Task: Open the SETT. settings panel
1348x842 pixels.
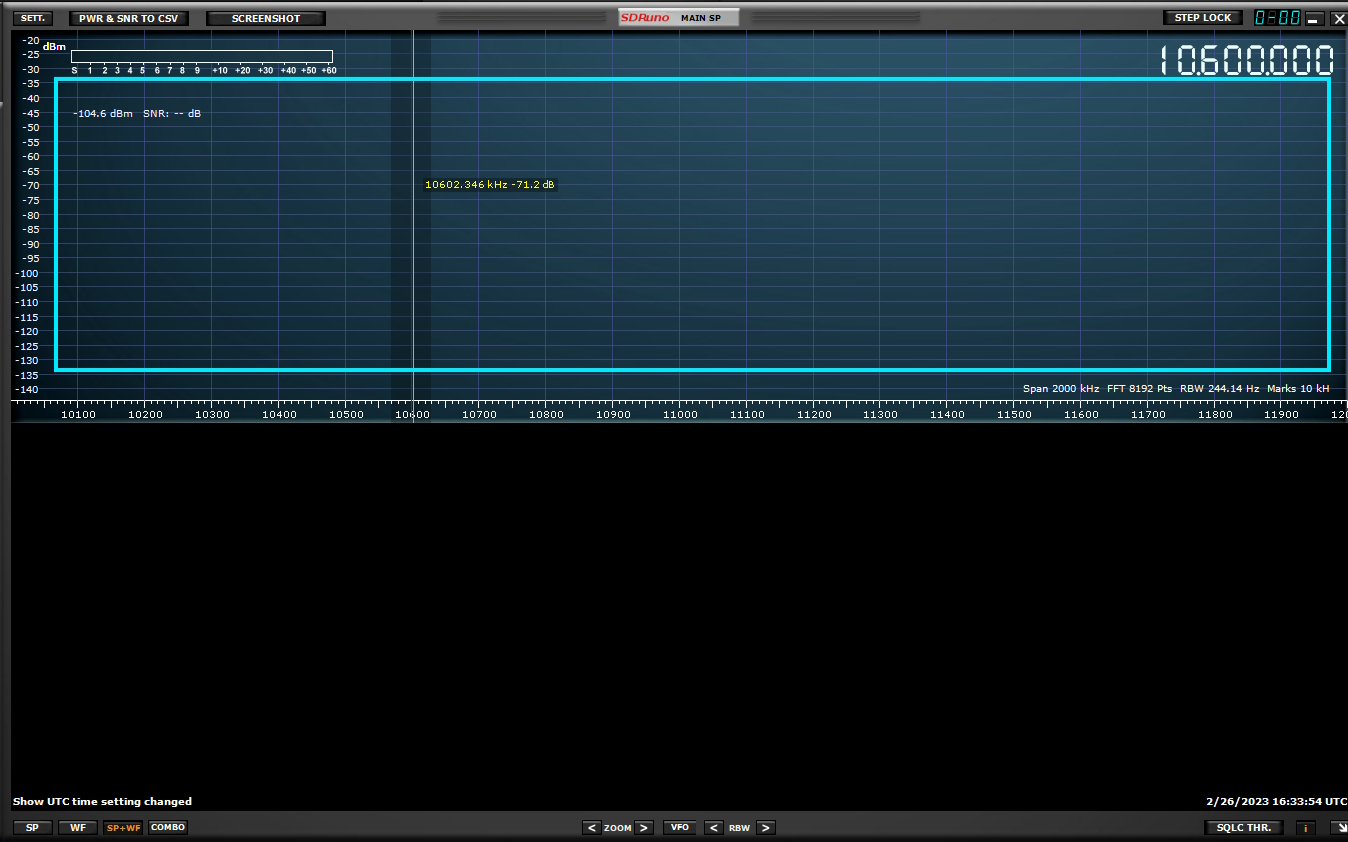Action: pyautogui.click(x=33, y=18)
